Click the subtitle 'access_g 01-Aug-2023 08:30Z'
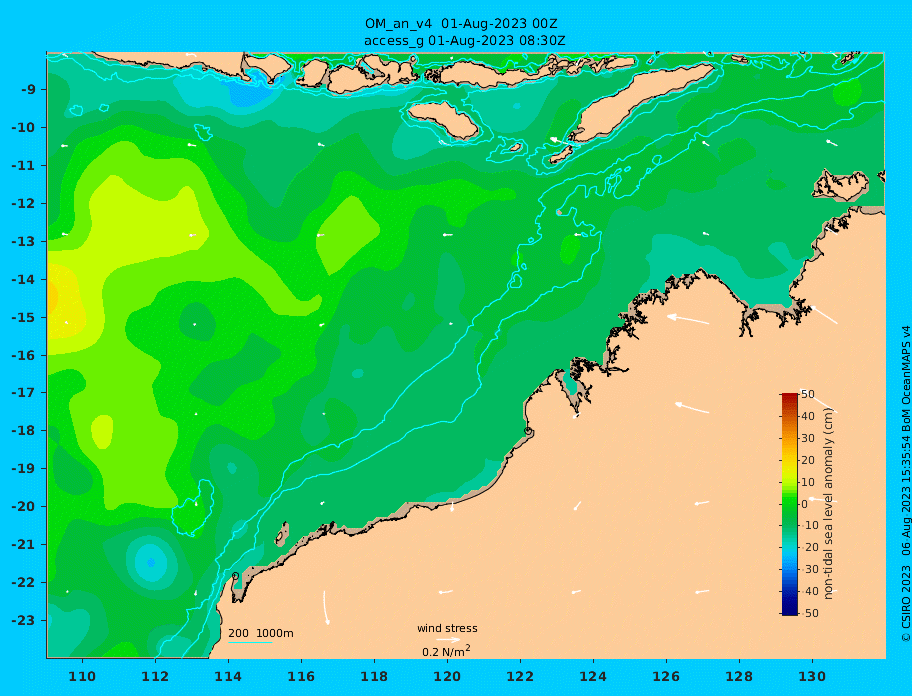Image resolution: width=912 pixels, height=696 pixels. tap(464, 41)
